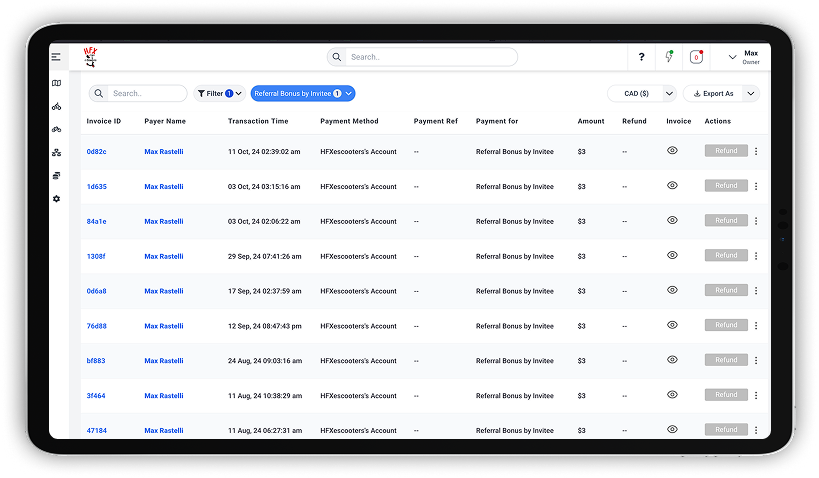The image size is (819, 478).
Task: Select the bikes sidebar icon
Action: (x=56, y=129)
